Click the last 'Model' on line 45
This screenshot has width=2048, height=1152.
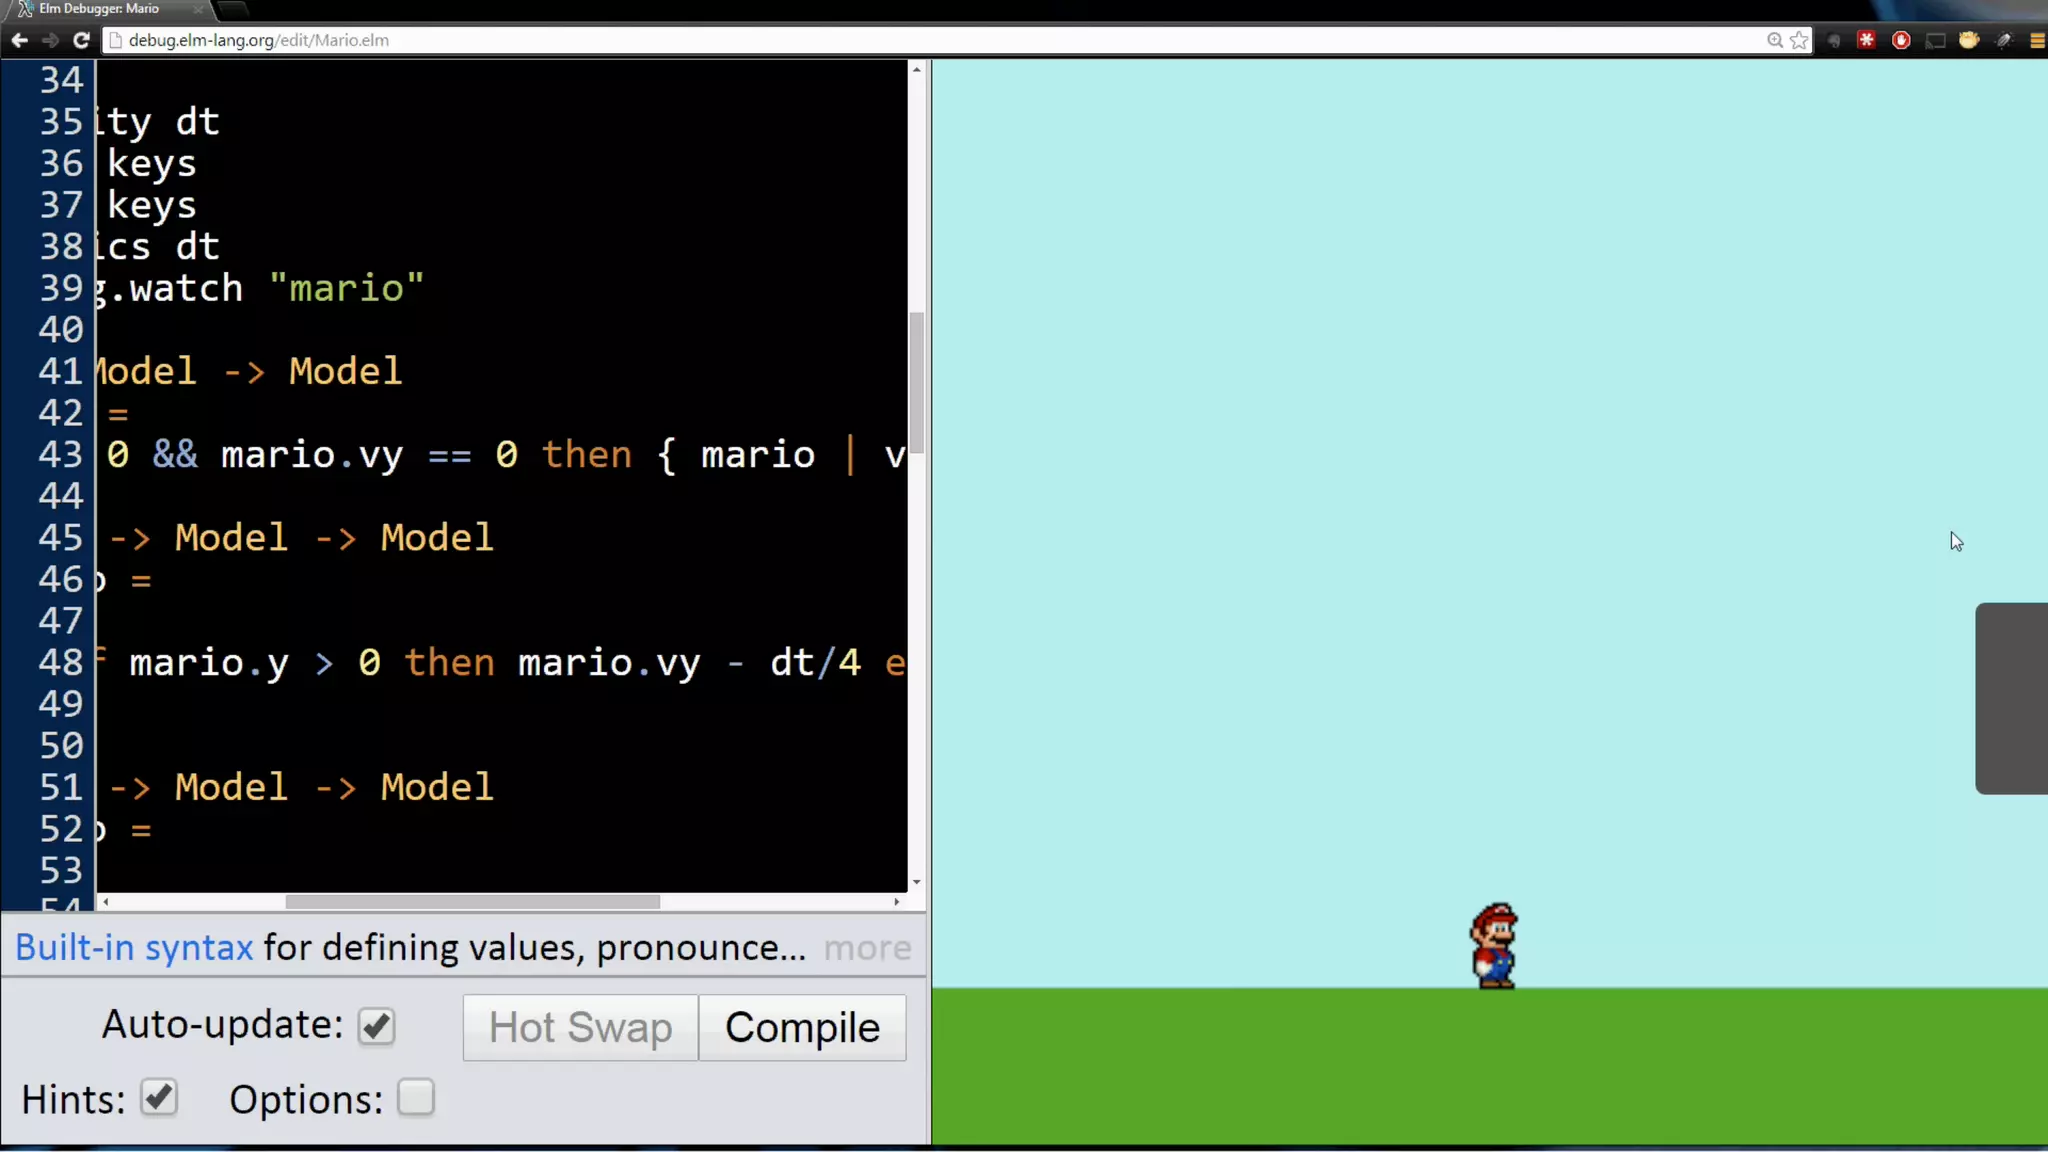tap(437, 538)
